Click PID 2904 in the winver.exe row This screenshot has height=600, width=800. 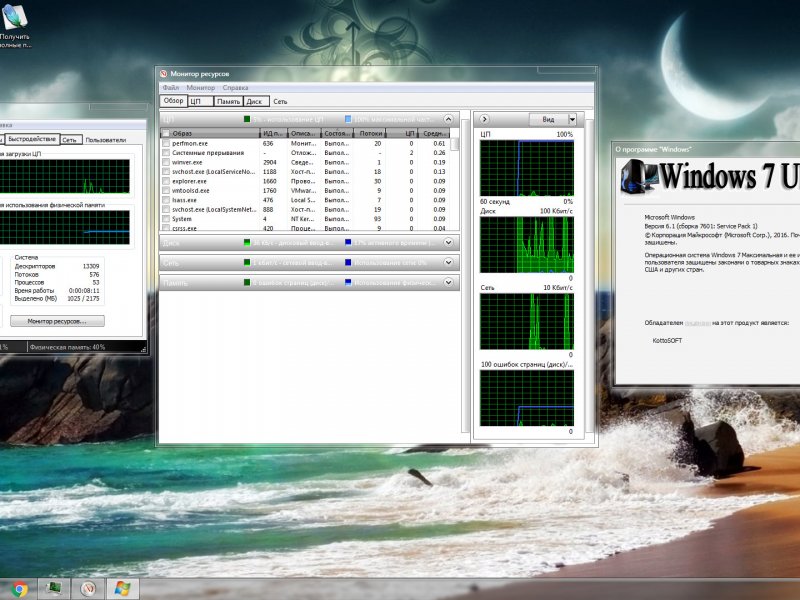pyautogui.click(x=270, y=162)
